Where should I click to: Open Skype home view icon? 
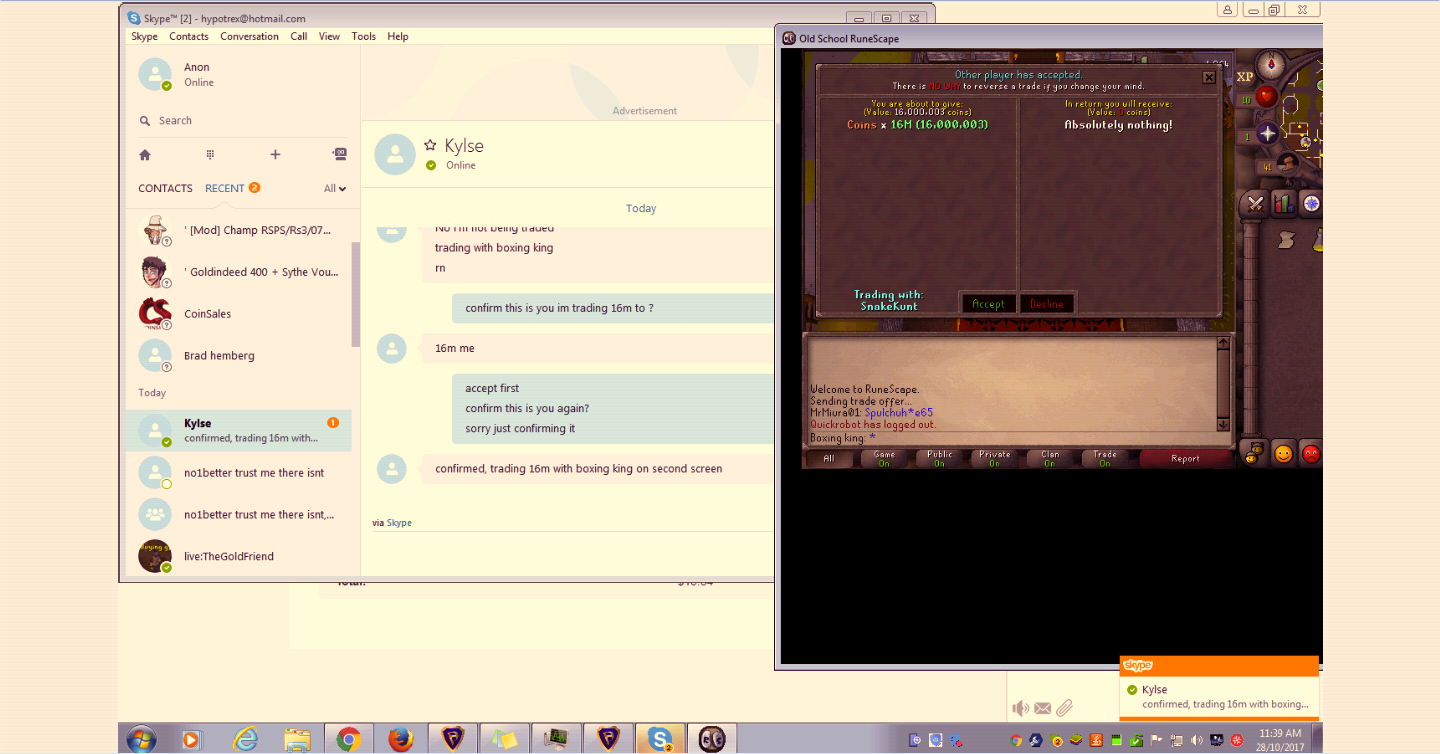tap(145, 155)
